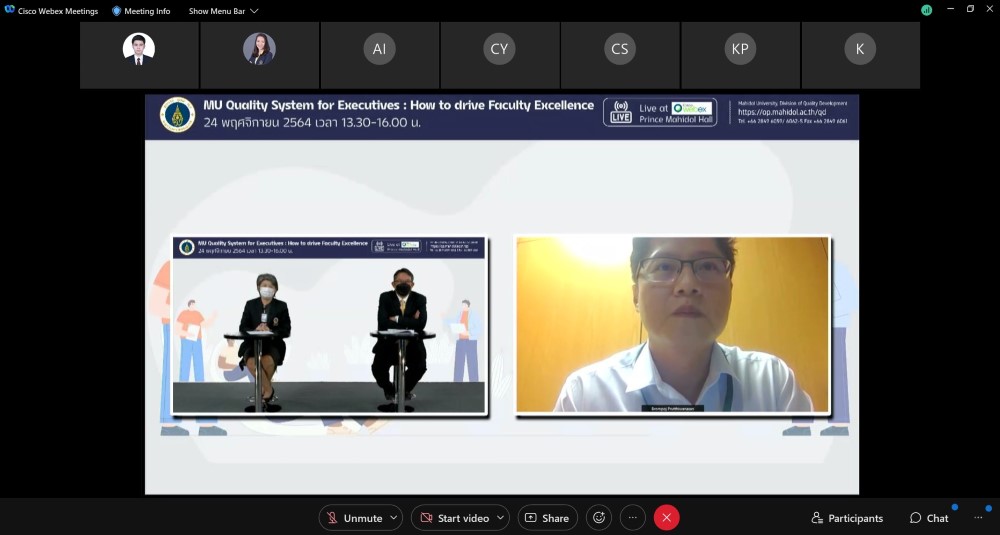Click the Share content button
1000x535 pixels.
(x=547, y=518)
